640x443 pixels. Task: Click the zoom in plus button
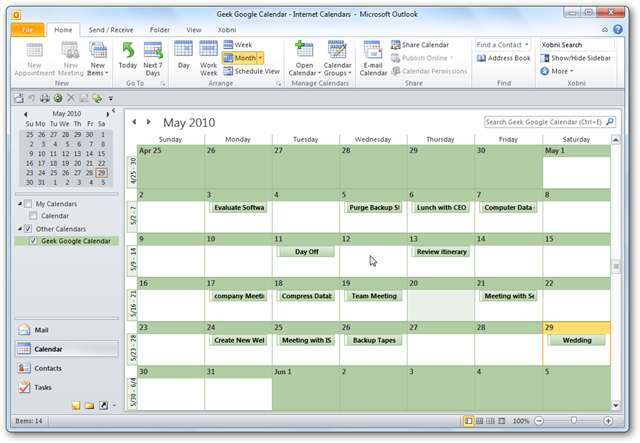point(608,421)
